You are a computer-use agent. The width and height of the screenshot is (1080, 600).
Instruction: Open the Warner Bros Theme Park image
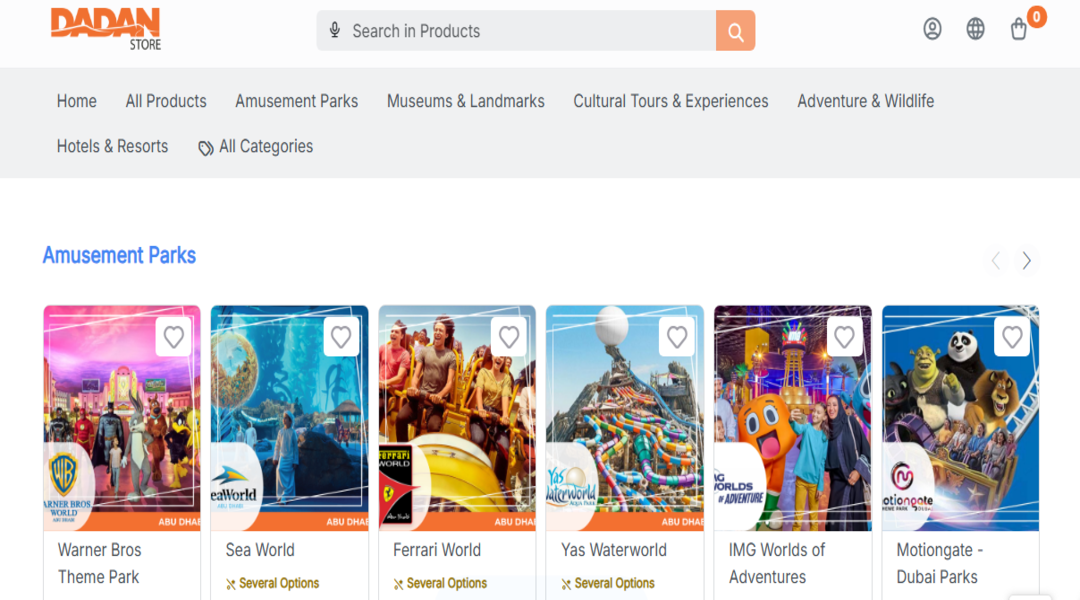tap(122, 418)
